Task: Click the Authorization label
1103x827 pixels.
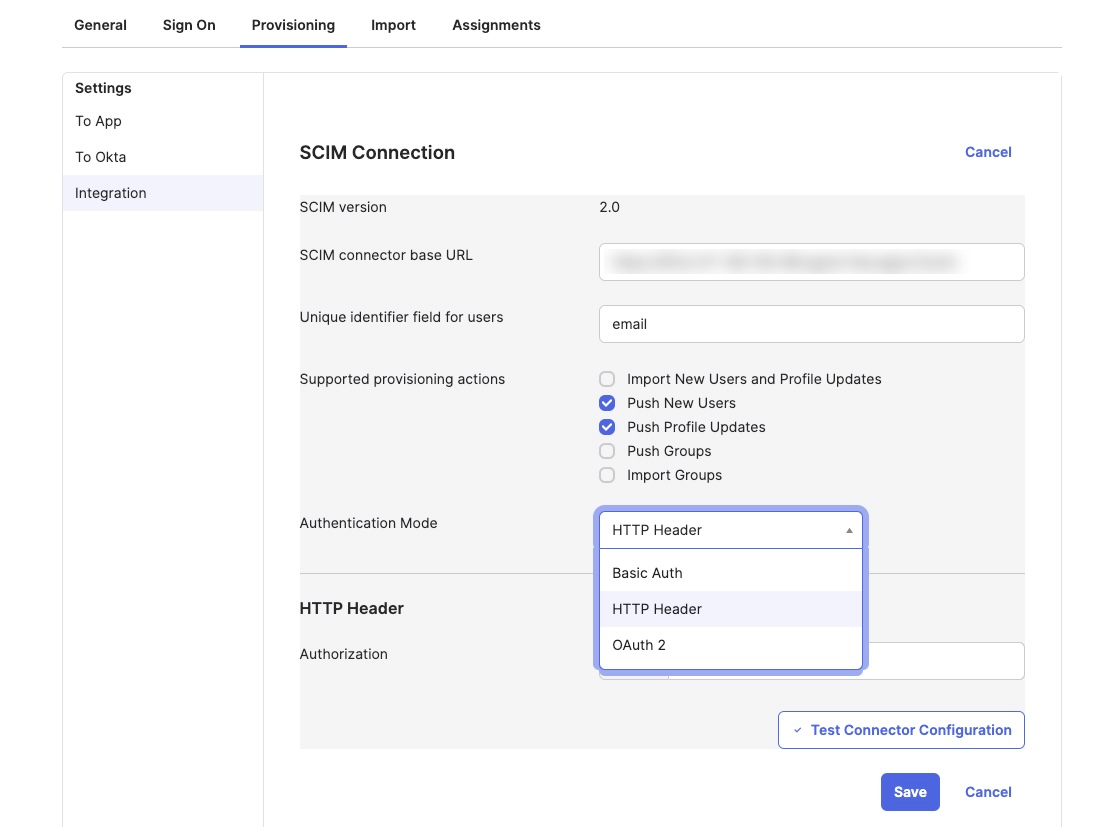Action: click(343, 654)
